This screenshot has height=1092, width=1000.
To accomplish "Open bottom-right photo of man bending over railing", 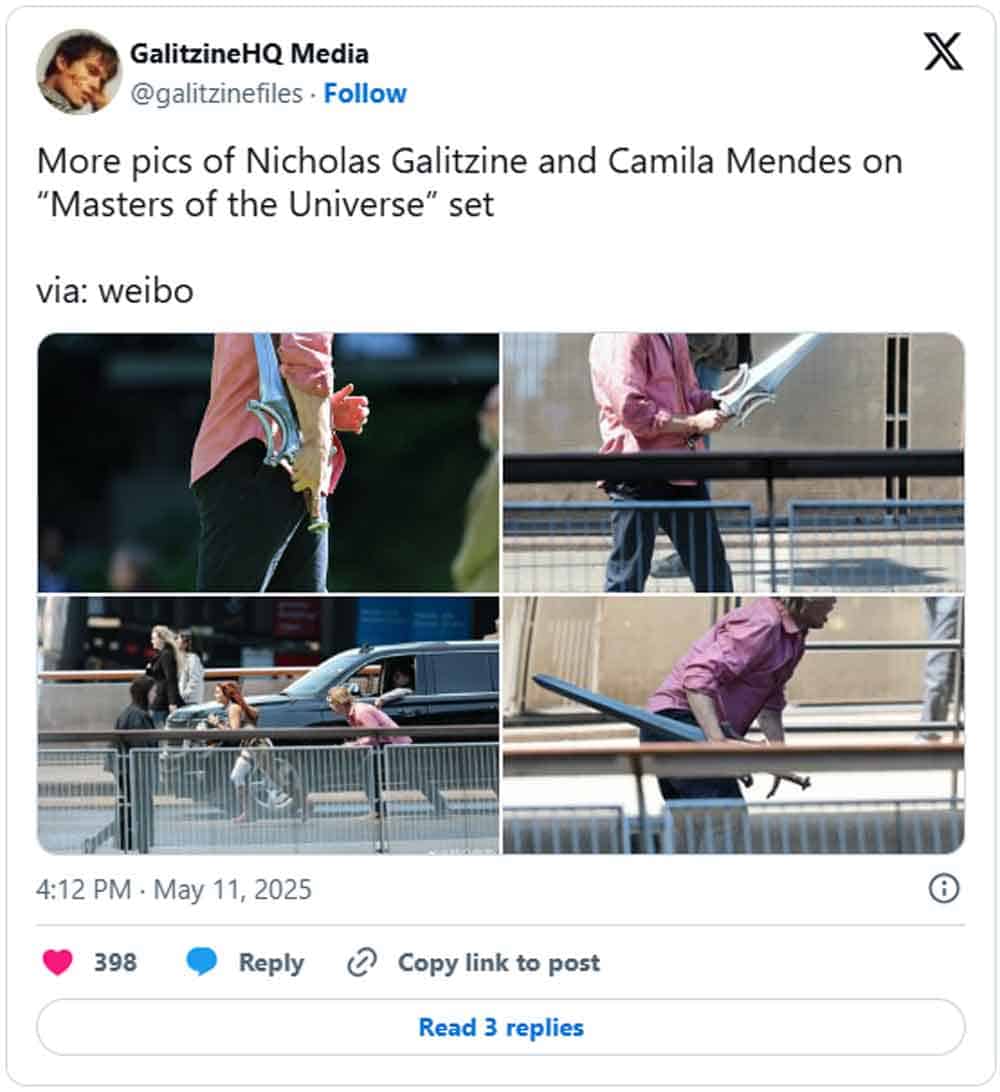I will (x=733, y=725).
